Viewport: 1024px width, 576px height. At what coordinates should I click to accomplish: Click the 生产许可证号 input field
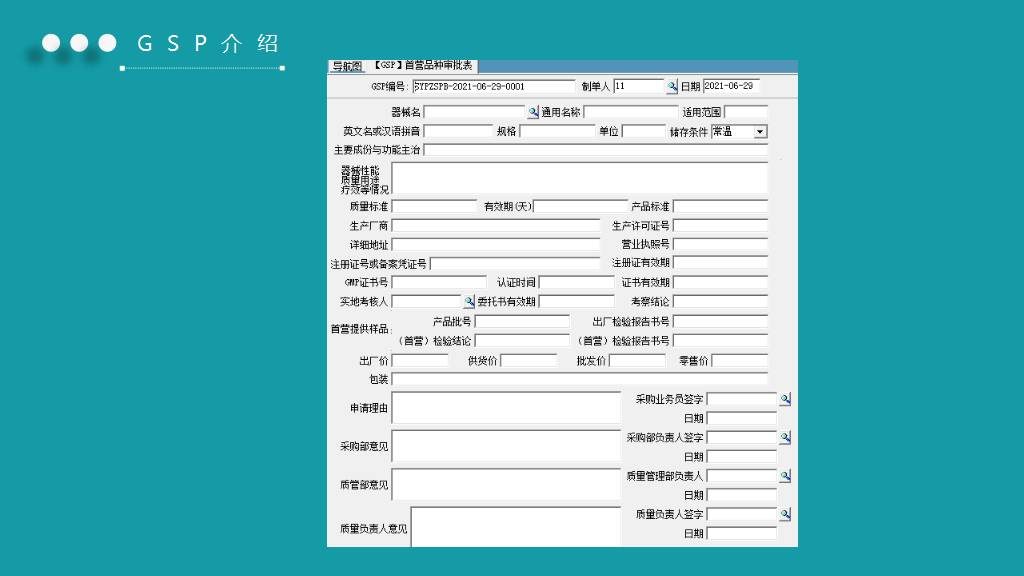tap(720, 226)
